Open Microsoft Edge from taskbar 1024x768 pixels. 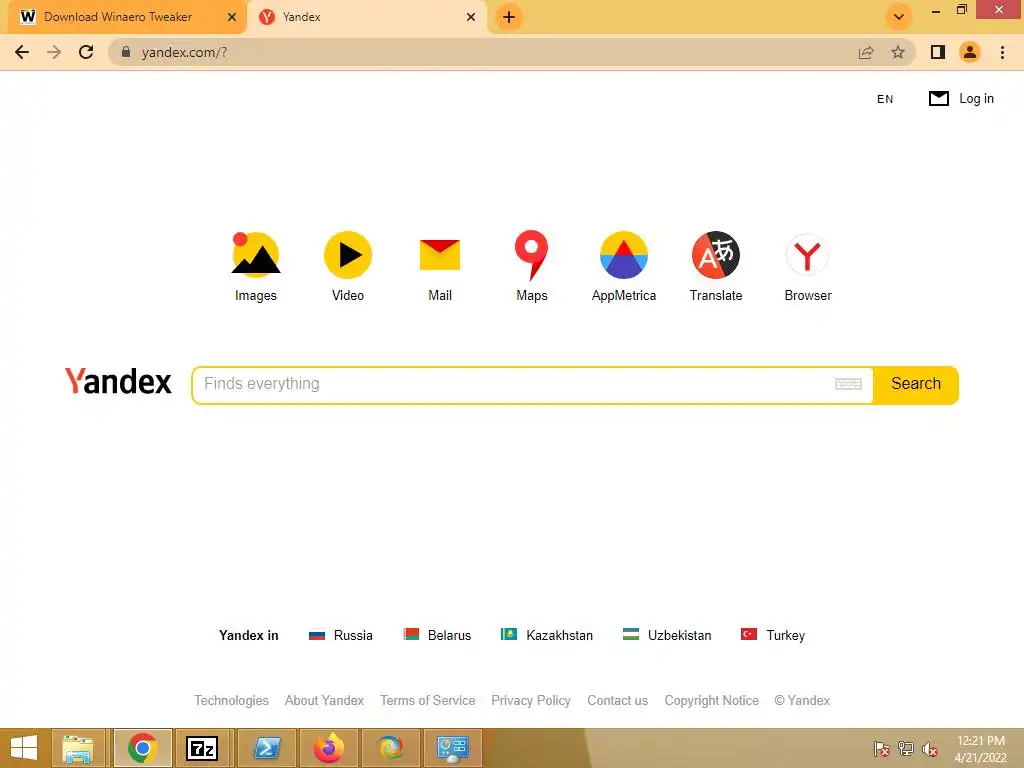[x=391, y=748]
